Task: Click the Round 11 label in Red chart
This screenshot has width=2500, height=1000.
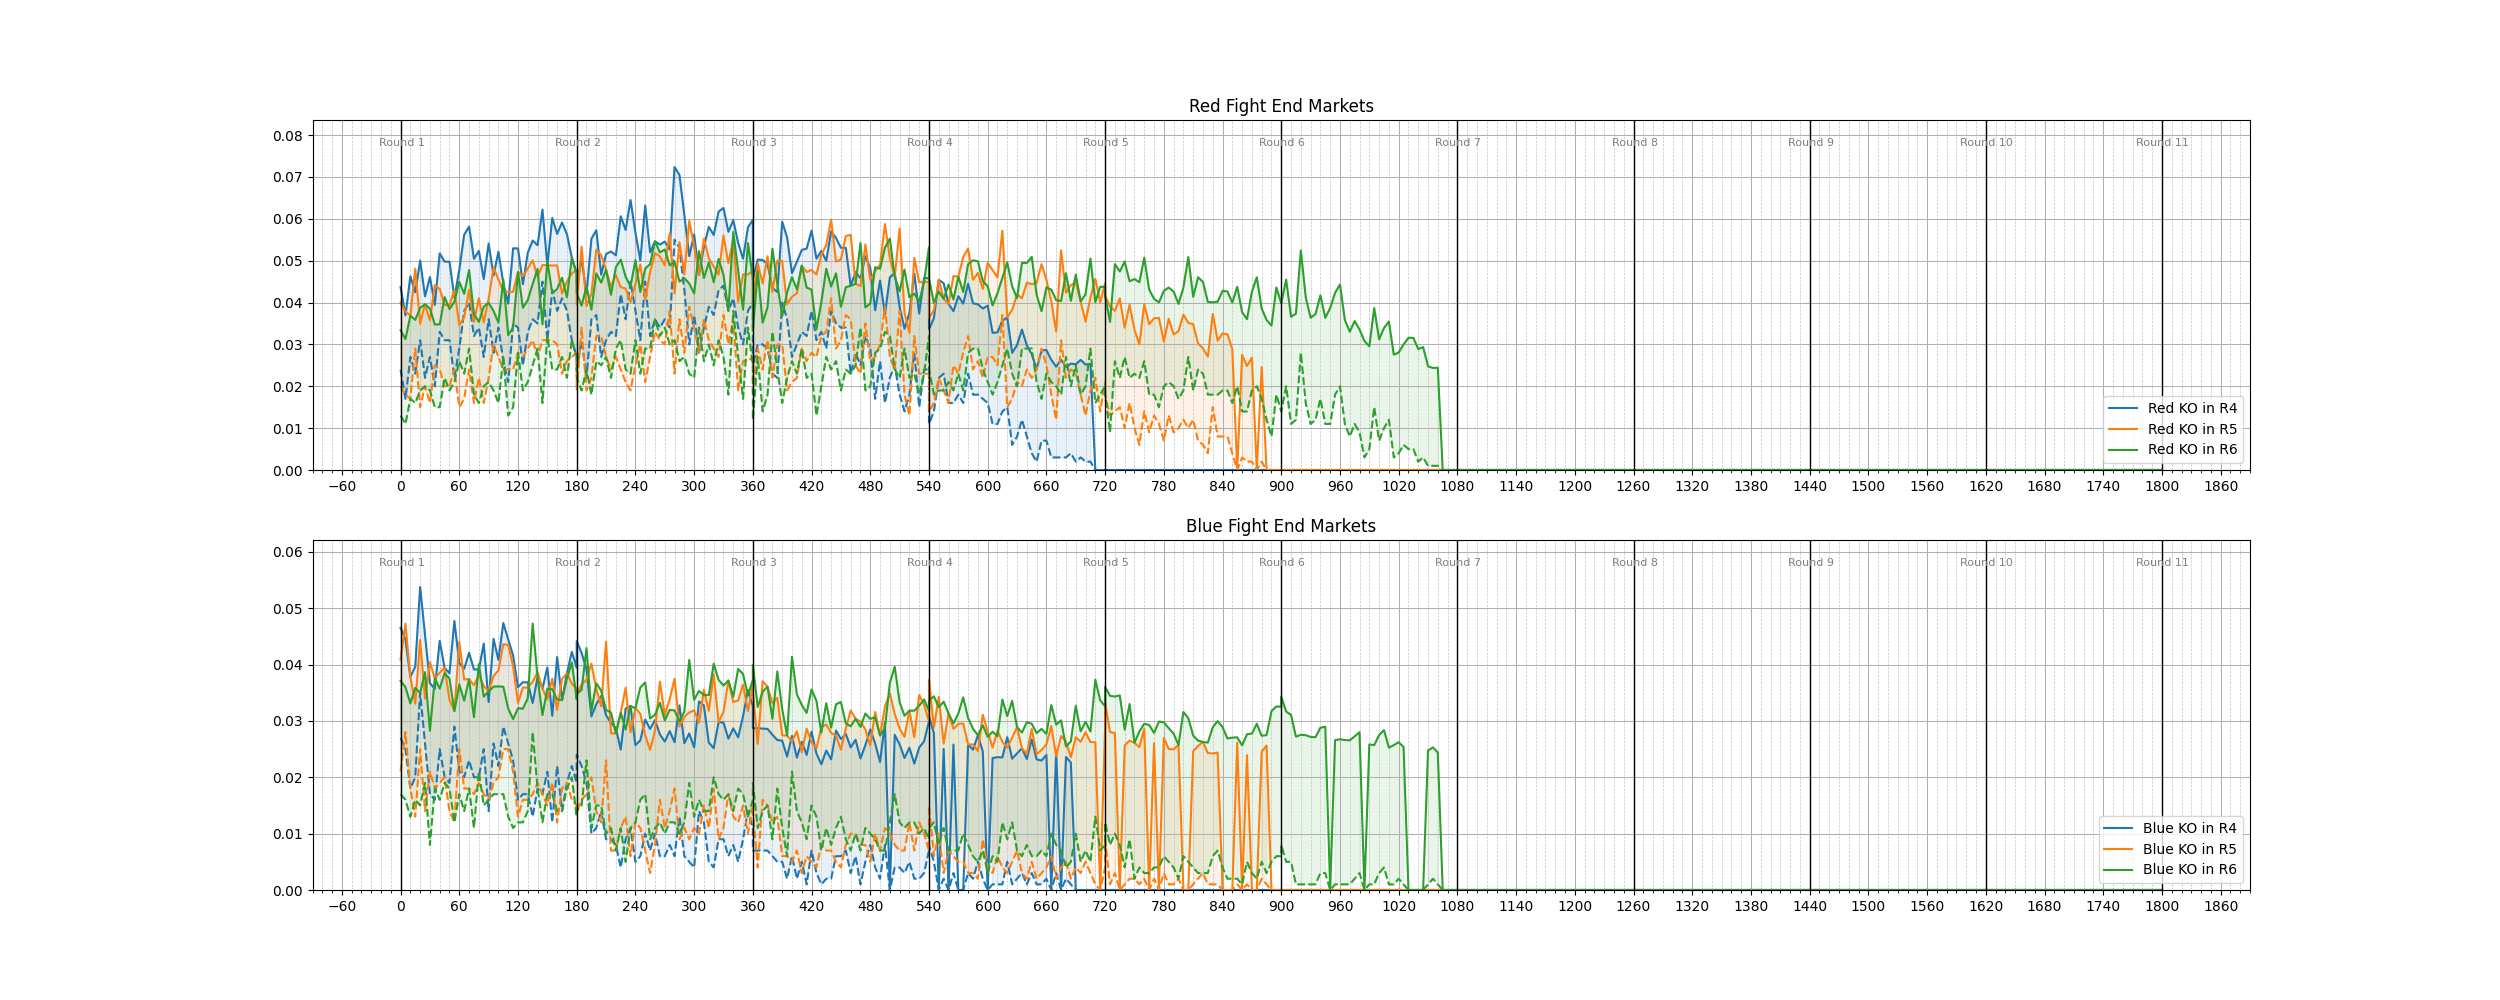Action: 2162,143
